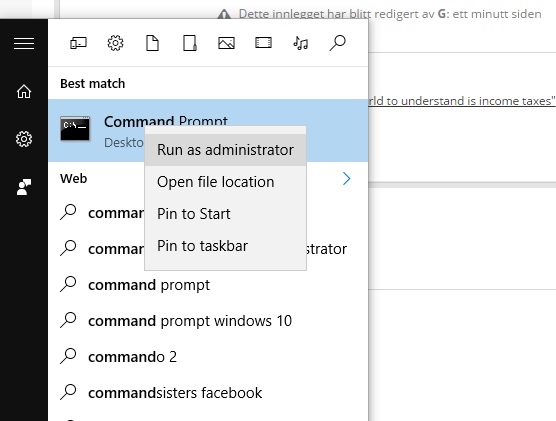This screenshot has width=556, height=421.
Task: Open sidebar Settings gear icon
Action: point(24,139)
